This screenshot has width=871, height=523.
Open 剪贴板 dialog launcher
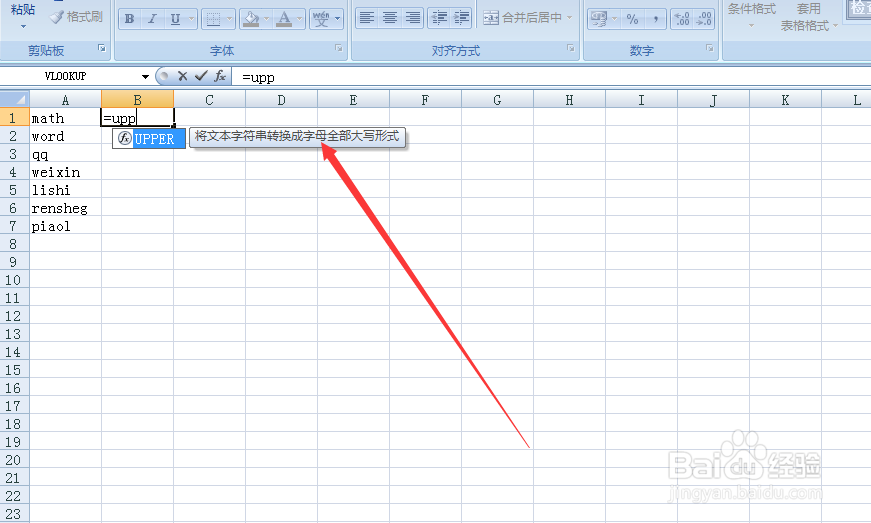102,48
